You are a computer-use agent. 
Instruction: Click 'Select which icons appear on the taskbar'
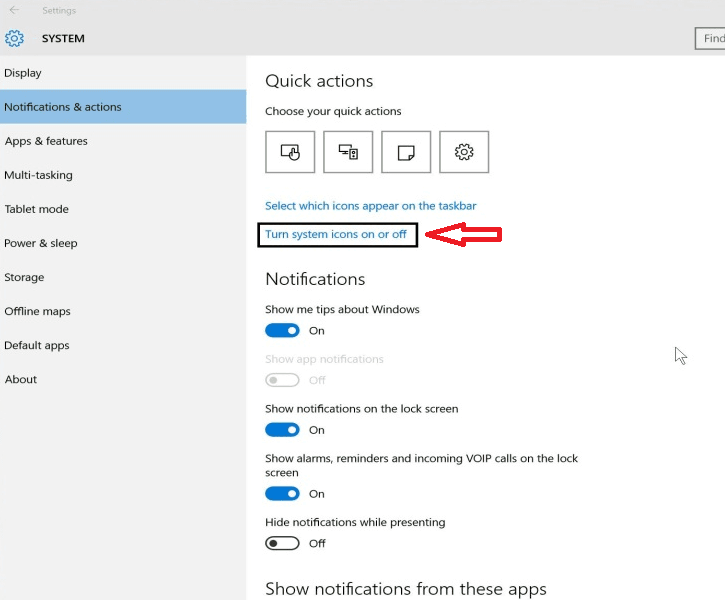(370, 206)
